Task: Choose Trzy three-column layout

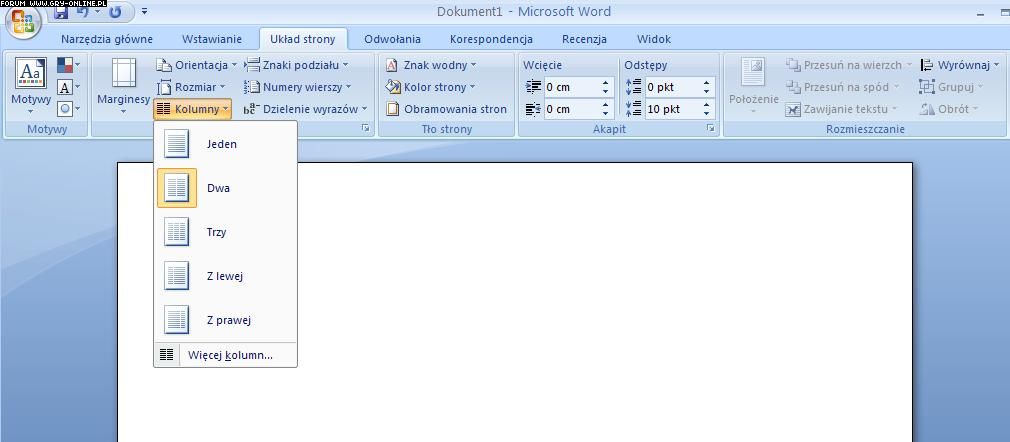Action: click(225, 232)
